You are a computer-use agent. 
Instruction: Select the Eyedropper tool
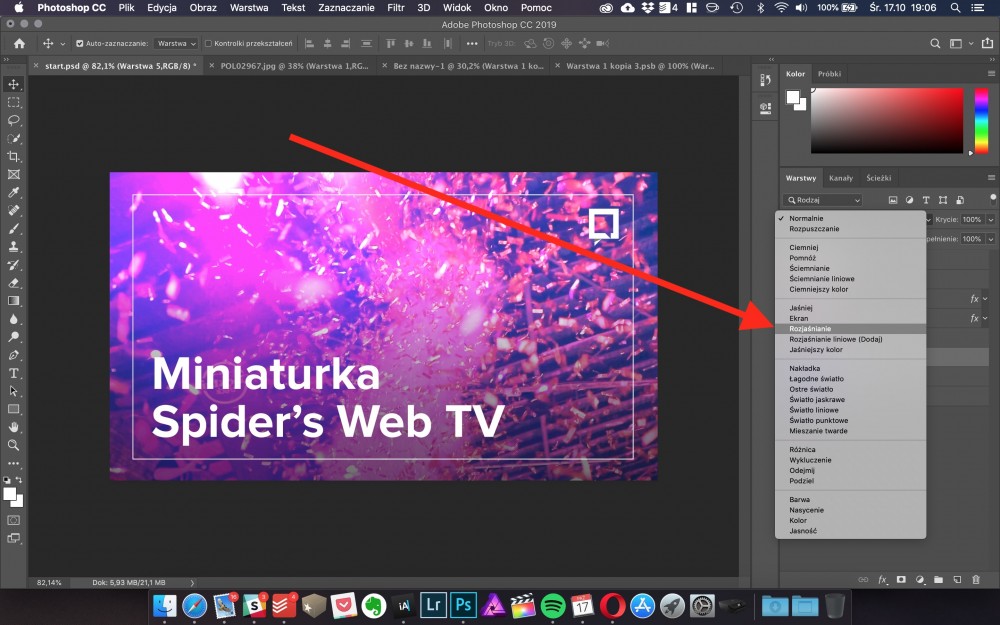coord(13,192)
